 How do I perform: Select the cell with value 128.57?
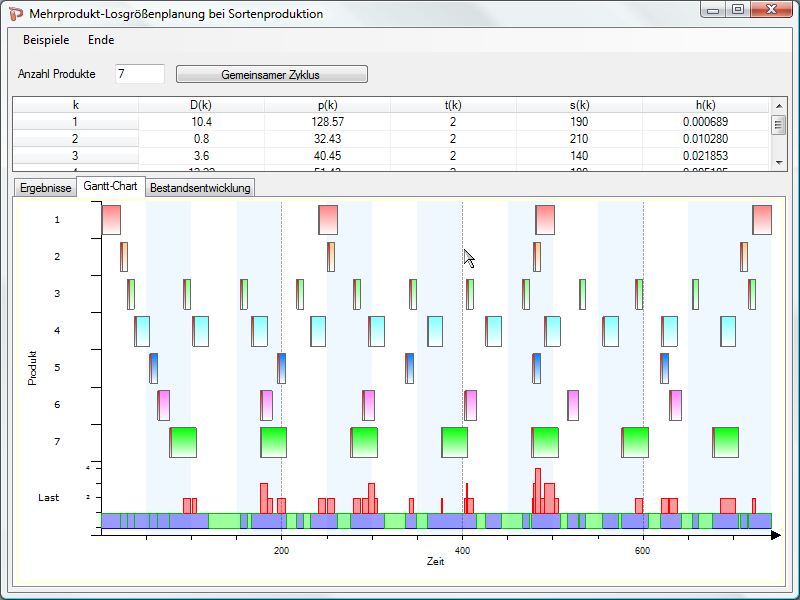pyautogui.click(x=327, y=121)
